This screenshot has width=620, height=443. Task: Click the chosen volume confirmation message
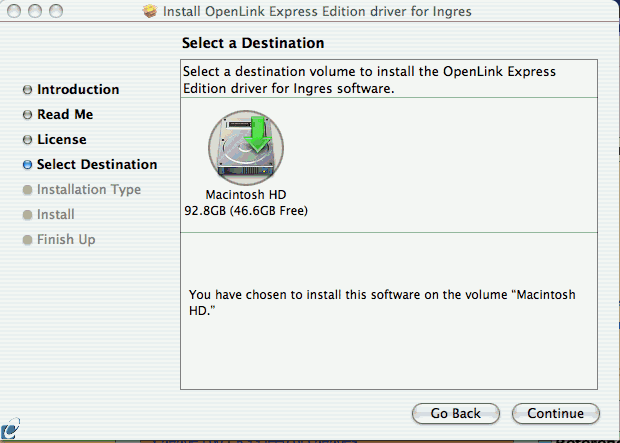tap(382, 303)
